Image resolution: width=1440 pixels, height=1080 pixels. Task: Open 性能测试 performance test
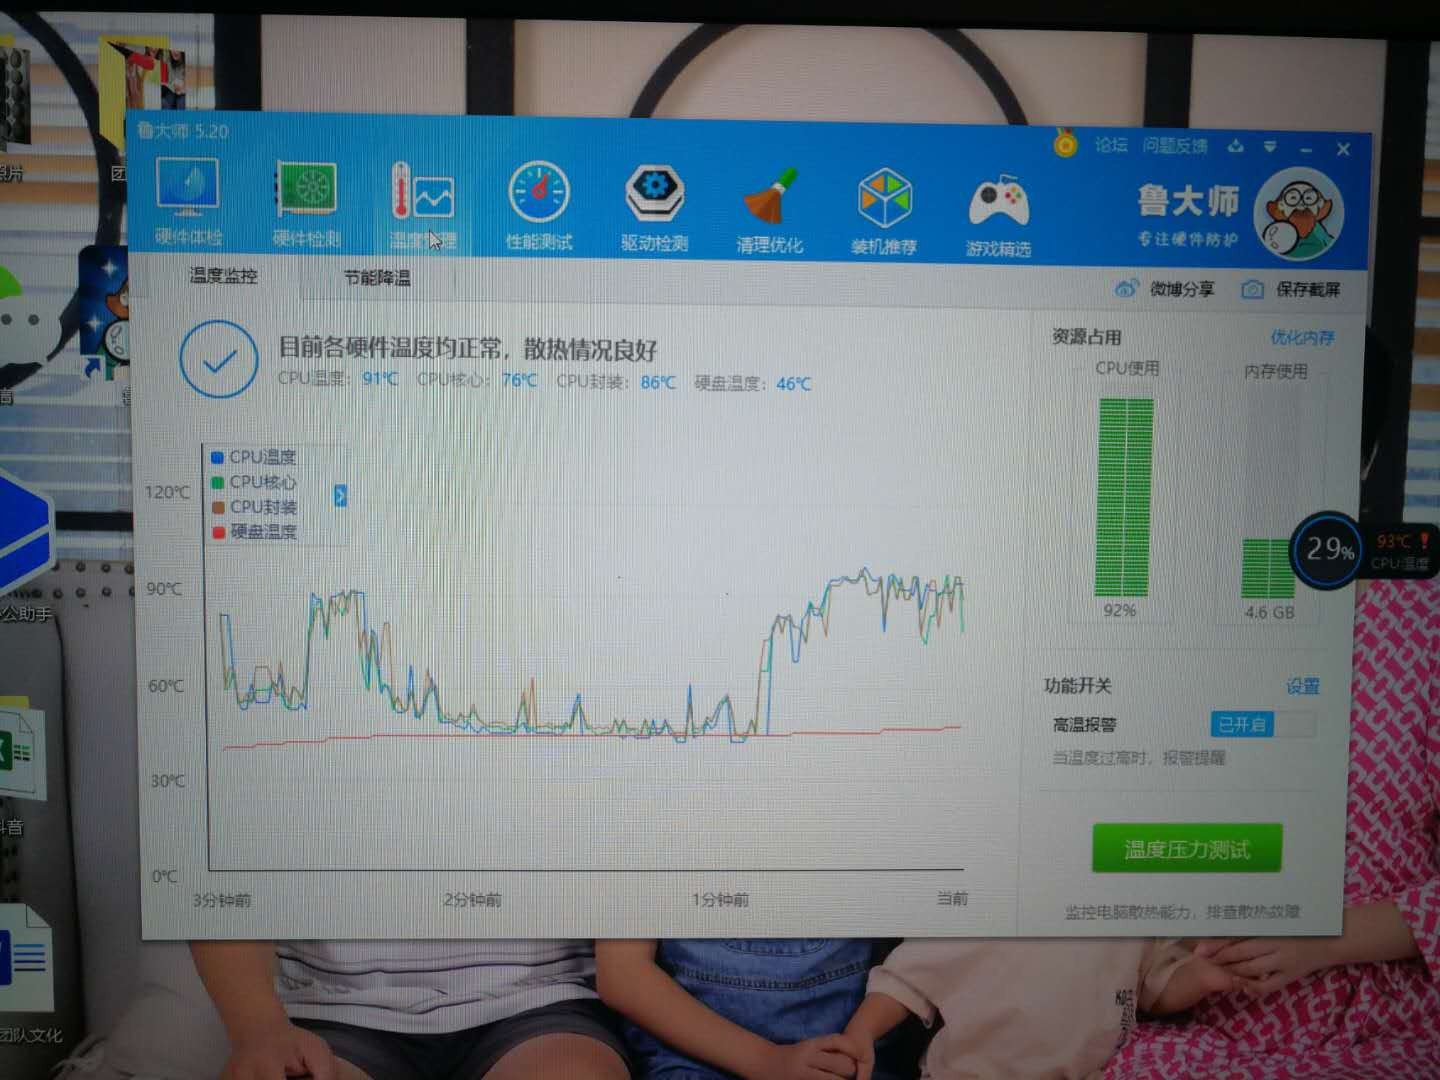[539, 206]
